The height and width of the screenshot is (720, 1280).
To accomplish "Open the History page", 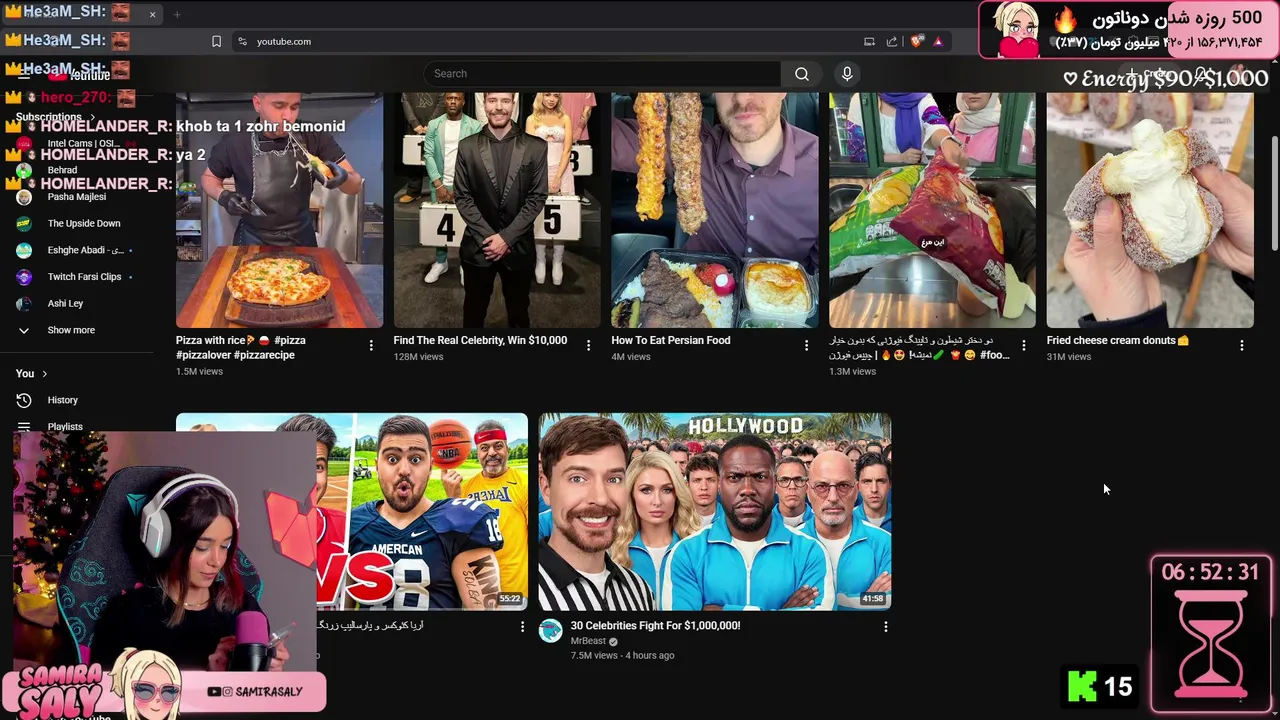I will click(x=62, y=400).
